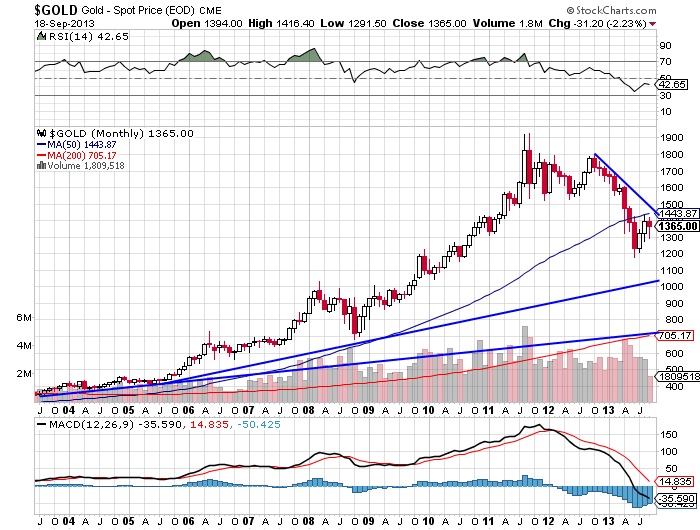Click the Chg -31.20 (-2.23%) value
Screen dimensions: 700x530
point(597,23)
